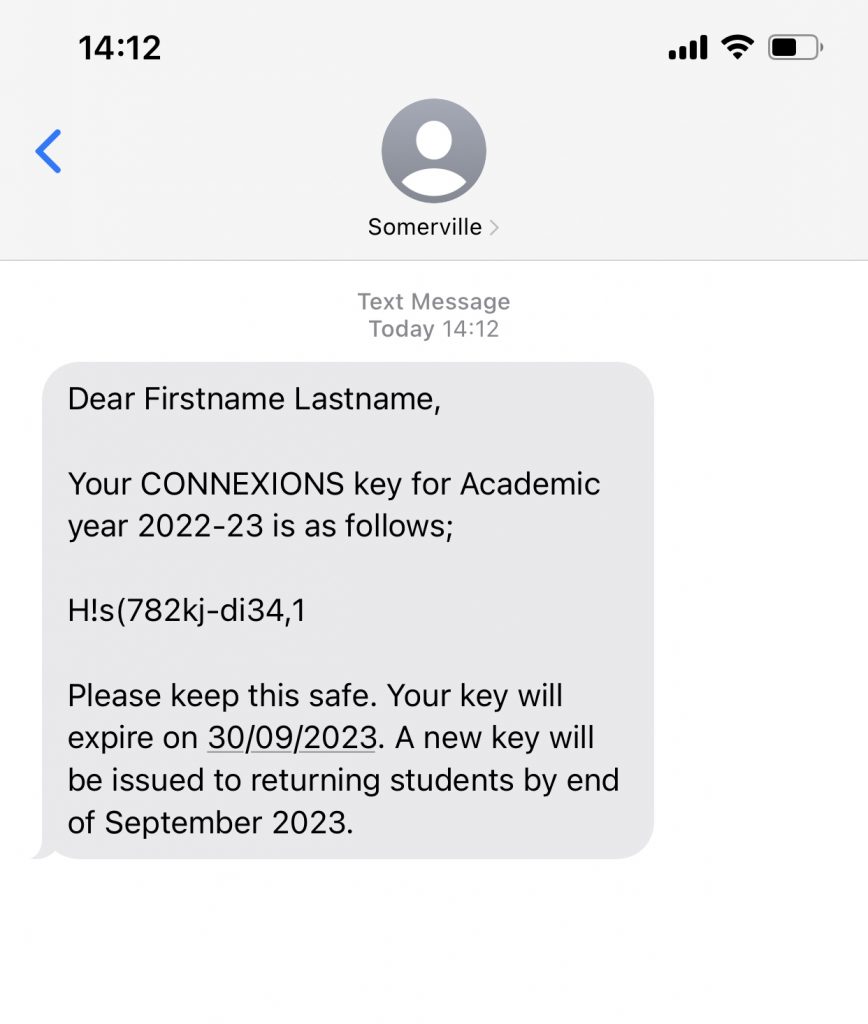Tap the cellular signal bars icon
The width and height of the screenshot is (868, 1024).
688,48
